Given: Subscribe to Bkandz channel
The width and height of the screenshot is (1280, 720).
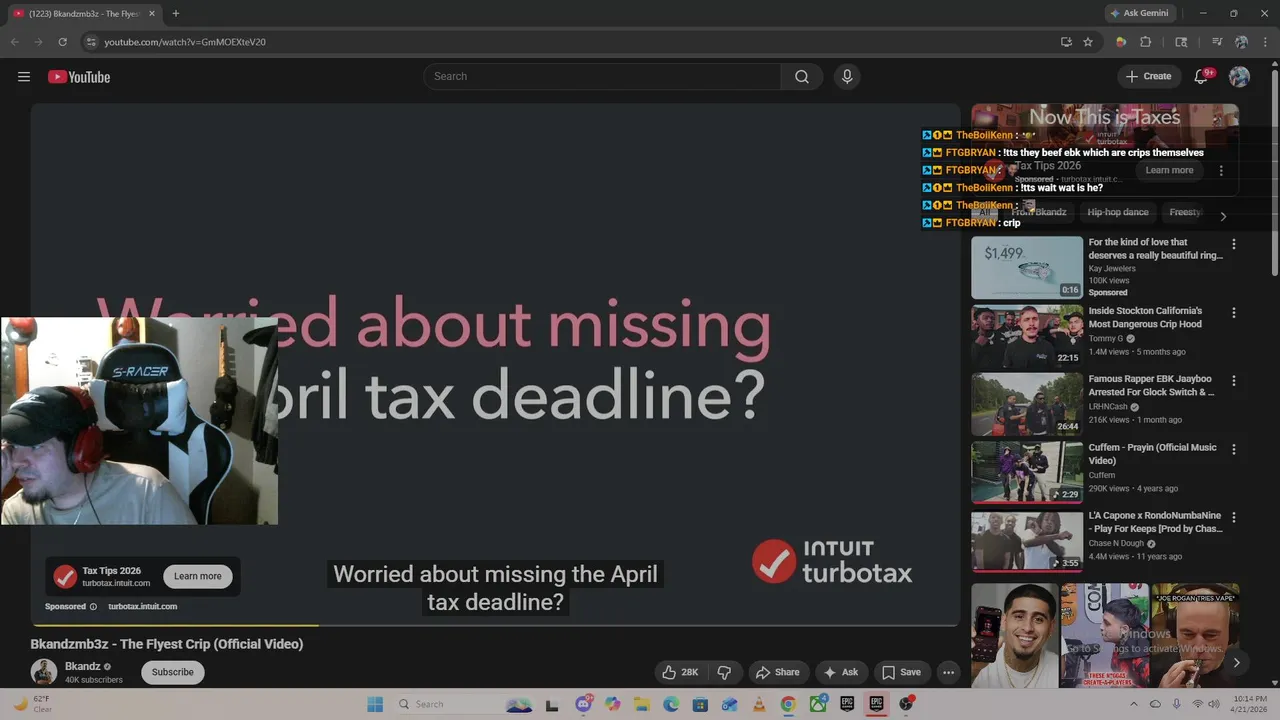Looking at the screenshot, I should (173, 672).
